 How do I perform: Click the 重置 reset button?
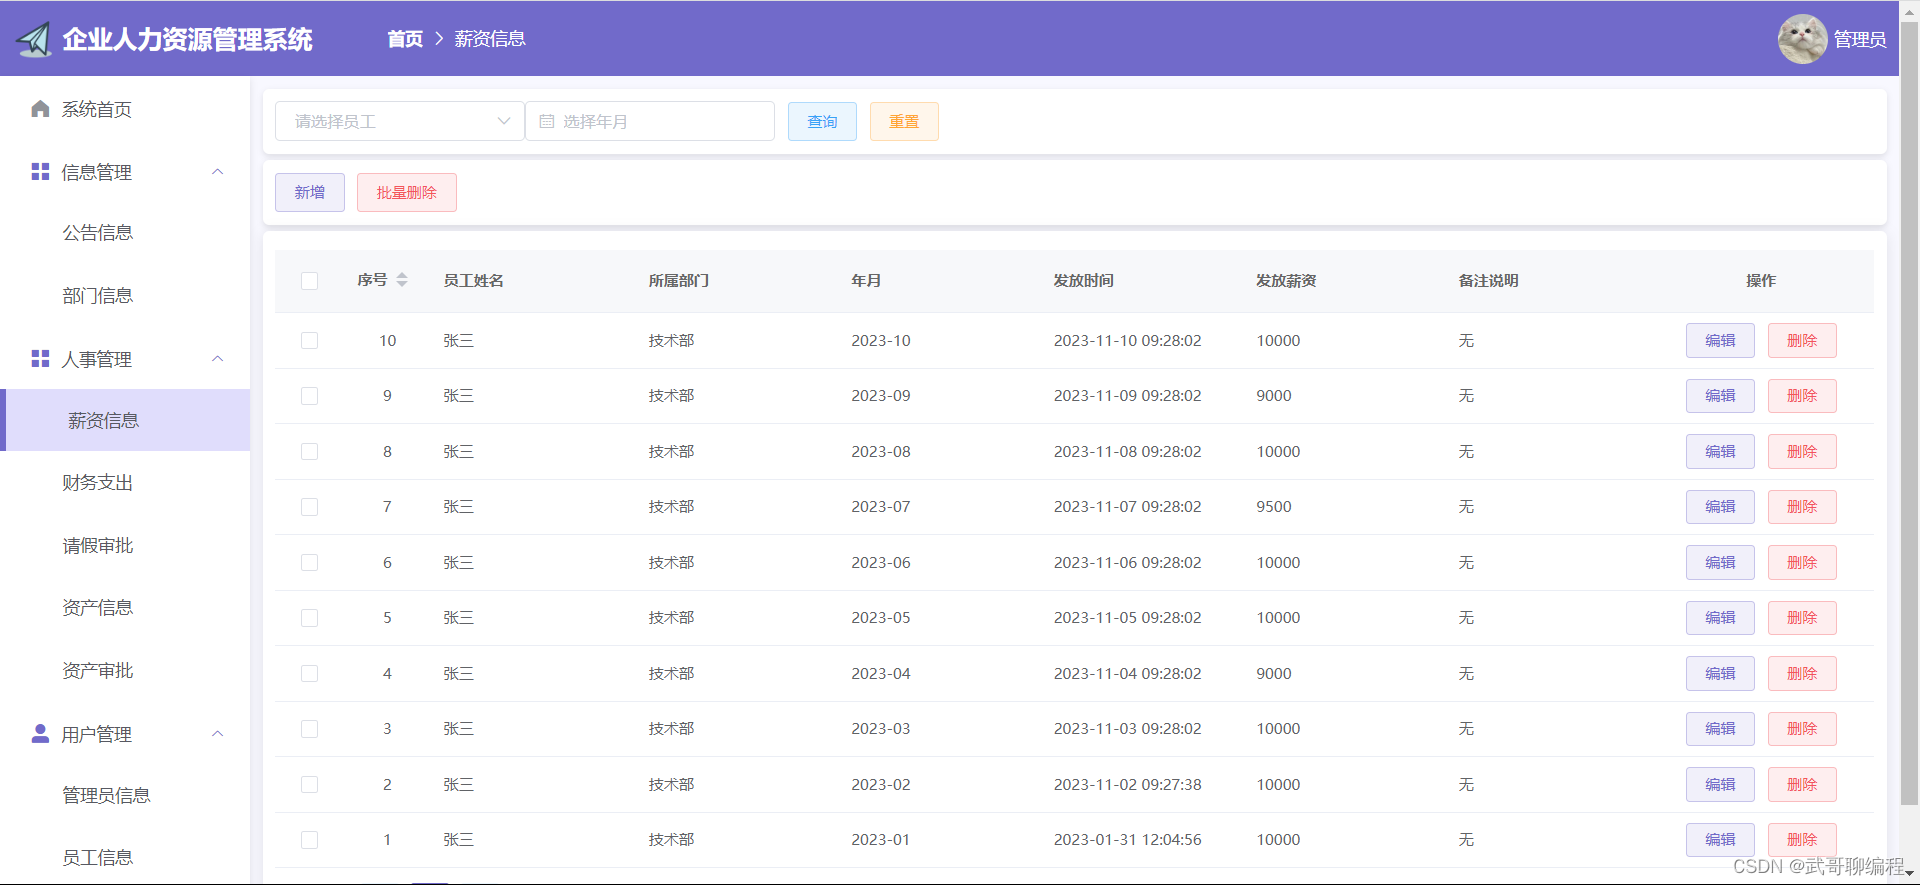coord(904,121)
